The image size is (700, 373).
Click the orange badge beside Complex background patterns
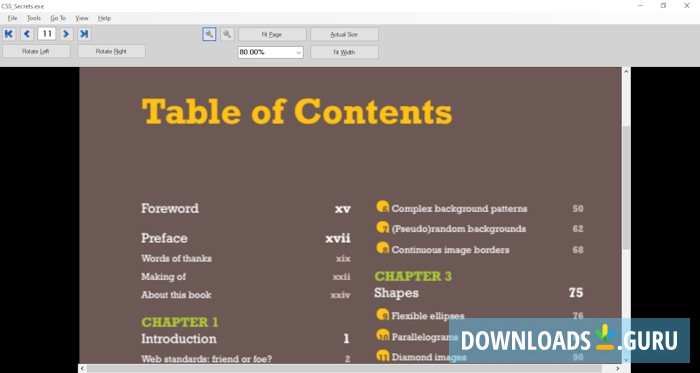pos(383,207)
